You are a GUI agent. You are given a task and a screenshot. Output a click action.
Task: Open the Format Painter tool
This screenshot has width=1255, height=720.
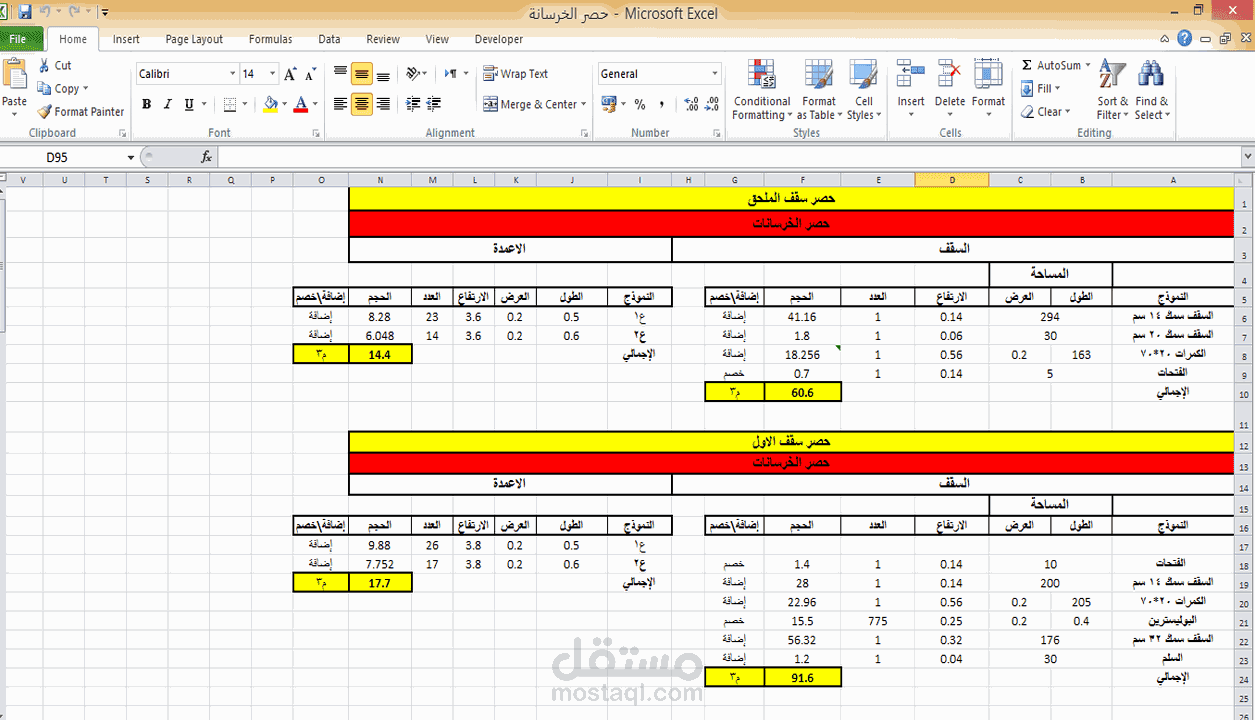coord(80,111)
